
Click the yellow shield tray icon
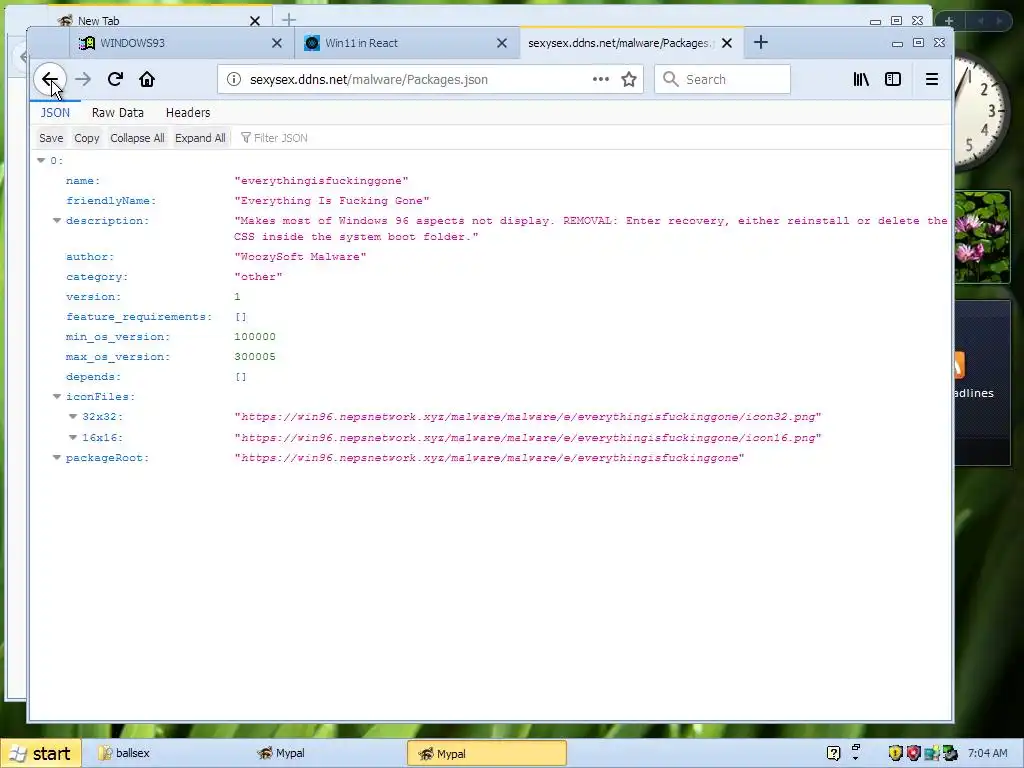coord(895,754)
